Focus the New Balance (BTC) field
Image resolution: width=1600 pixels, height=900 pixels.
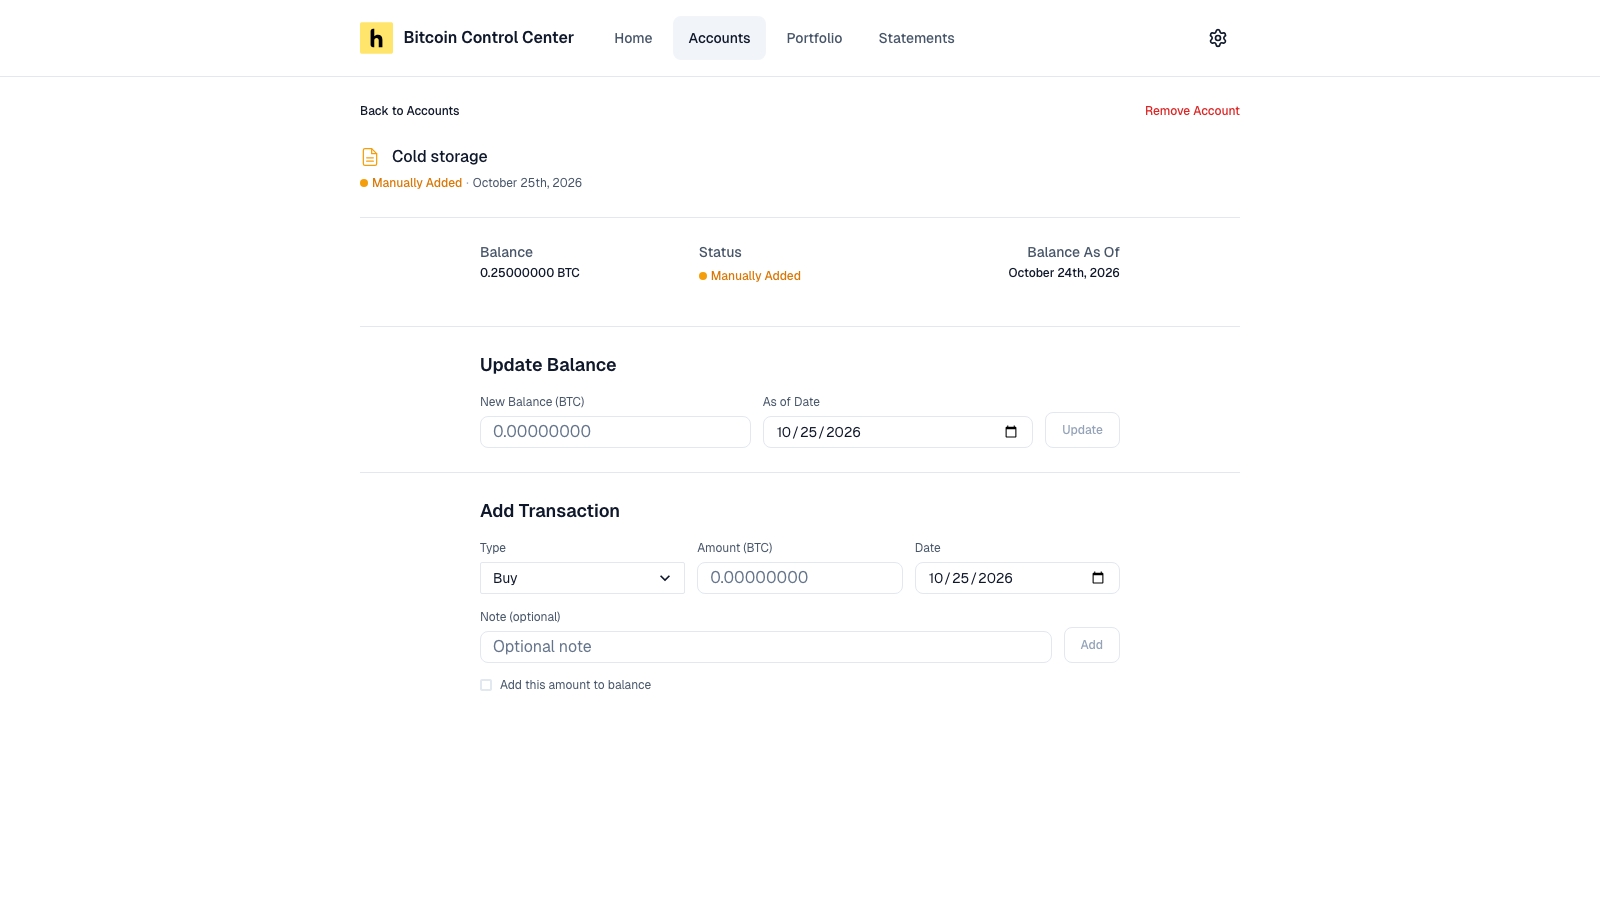[x=615, y=432]
